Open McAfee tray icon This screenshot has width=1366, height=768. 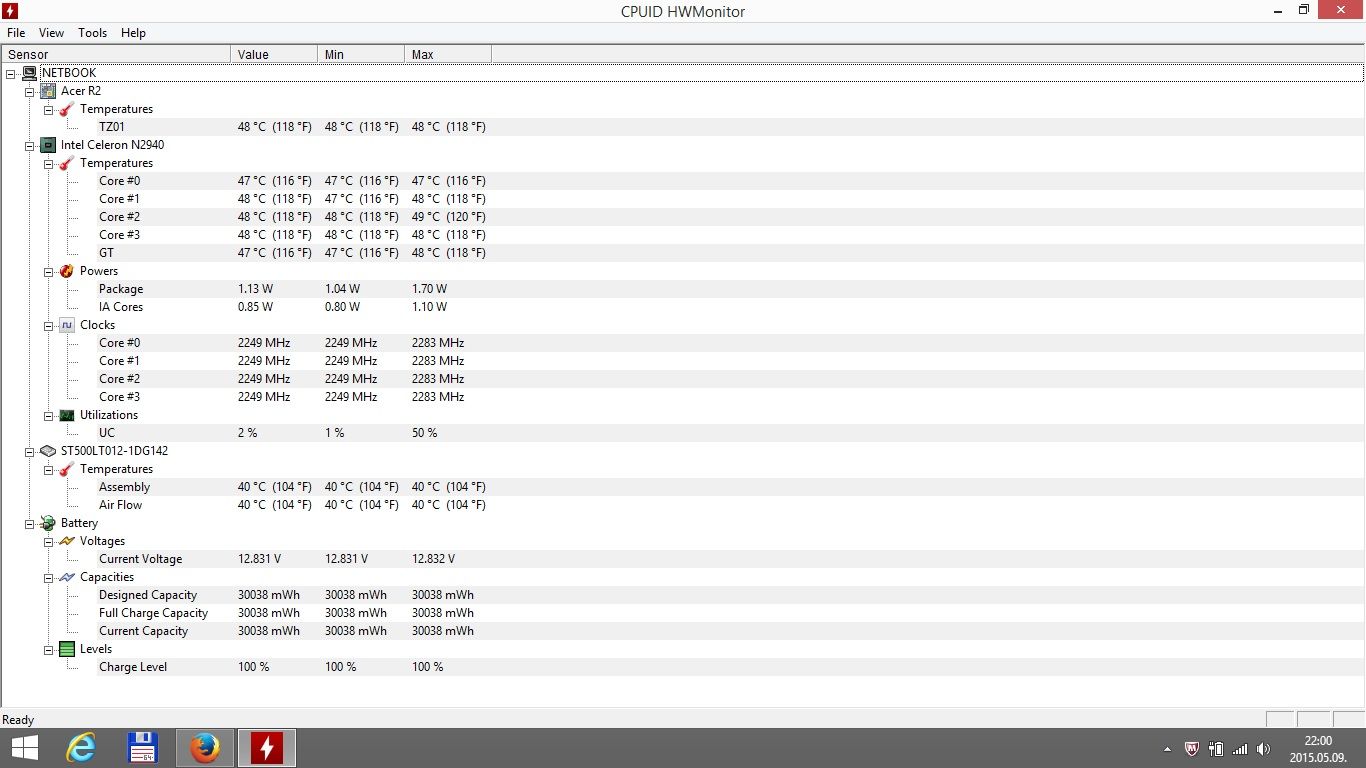point(1192,748)
